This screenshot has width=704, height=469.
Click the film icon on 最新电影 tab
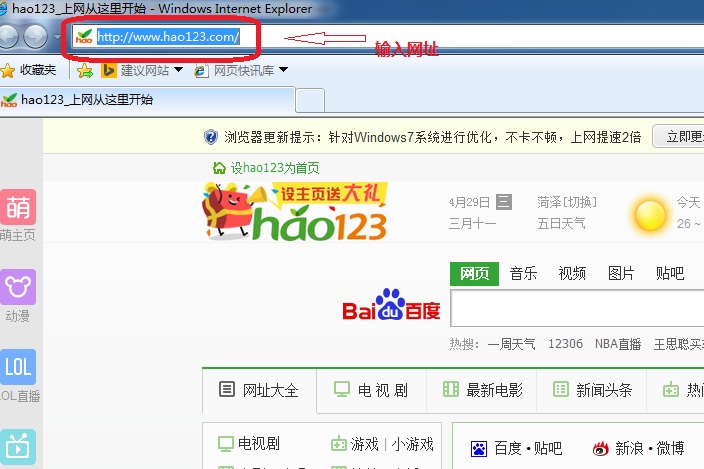tap(451, 389)
